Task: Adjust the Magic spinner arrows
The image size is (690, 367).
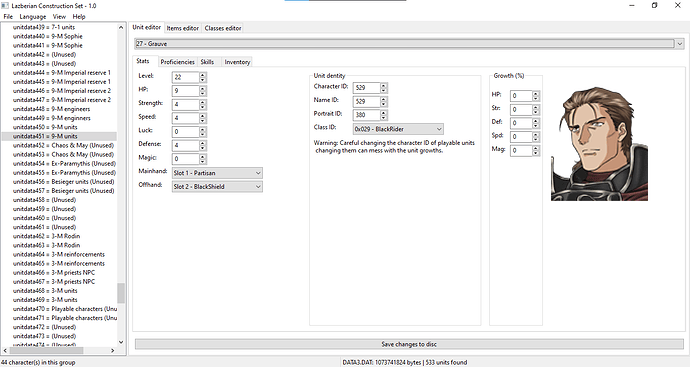Action: click(202, 159)
